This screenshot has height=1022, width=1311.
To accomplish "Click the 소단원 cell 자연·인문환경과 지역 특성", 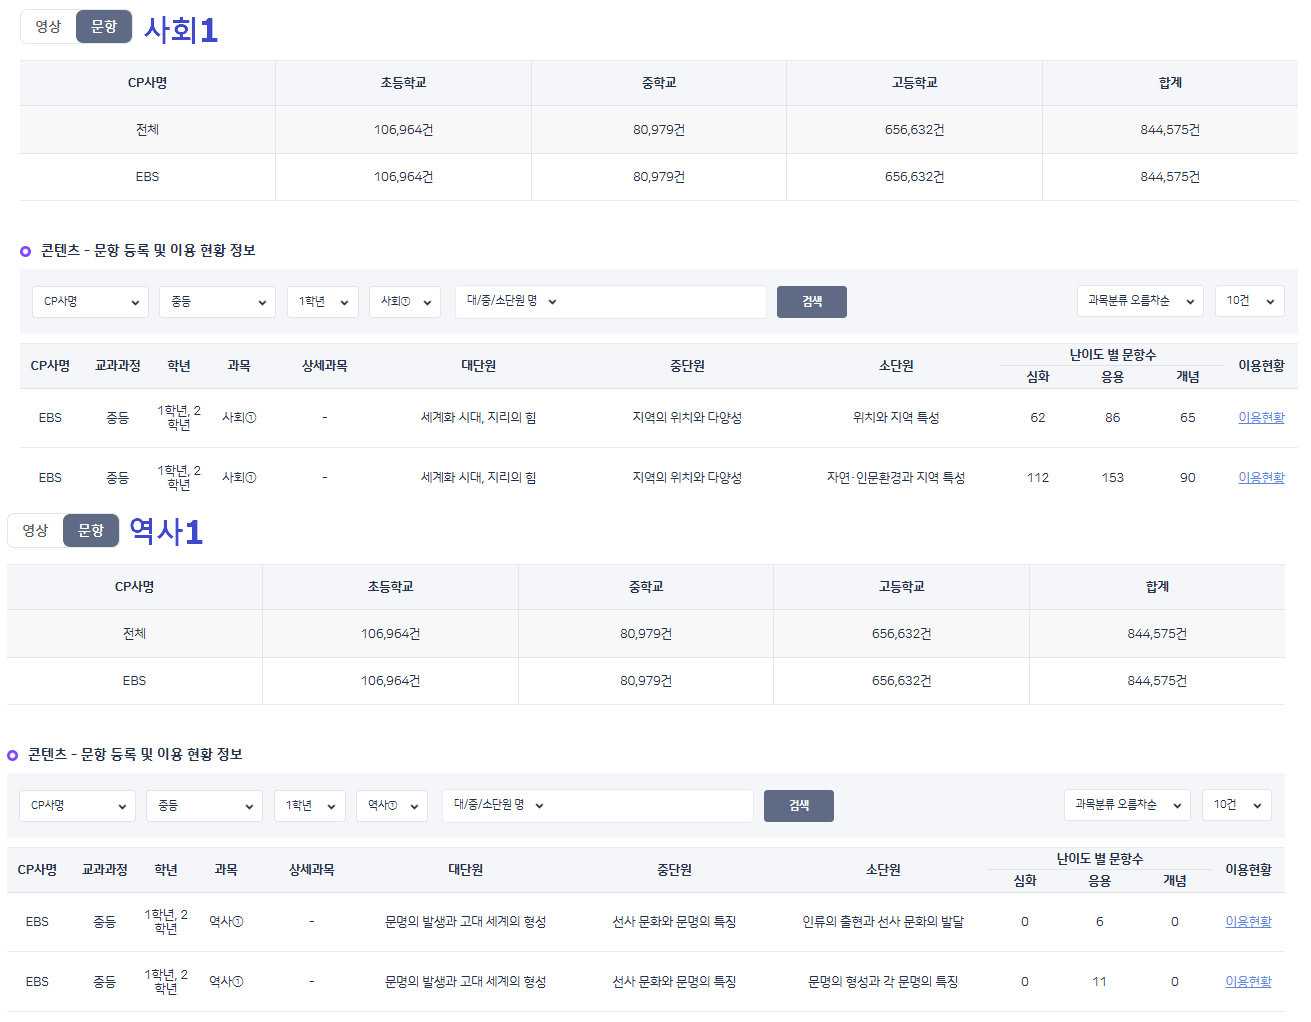I will click(896, 478).
